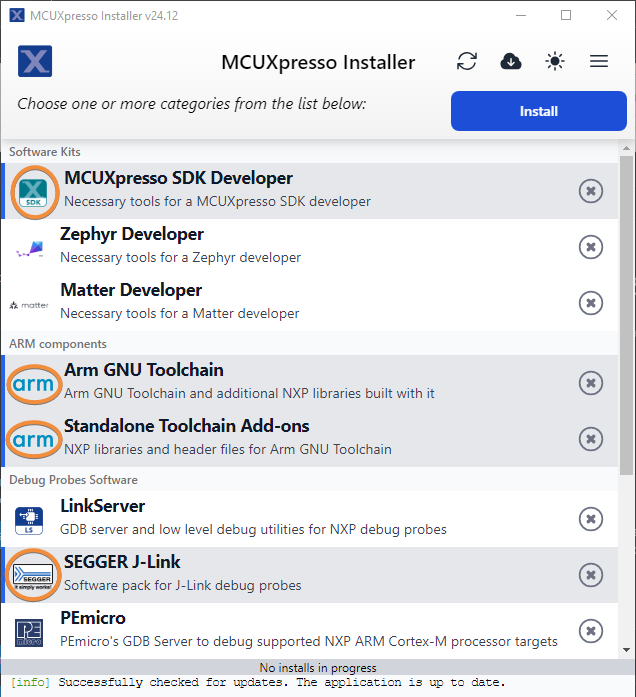Click the title bar application icon
Screen dimensions: 636x697
(x=17, y=15)
